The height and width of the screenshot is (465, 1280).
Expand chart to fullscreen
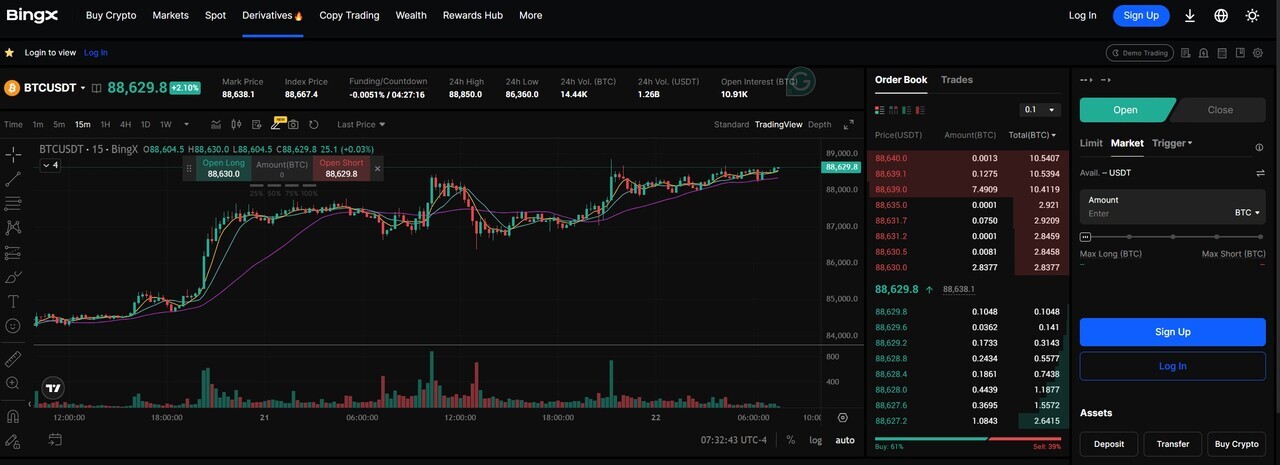(848, 125)
